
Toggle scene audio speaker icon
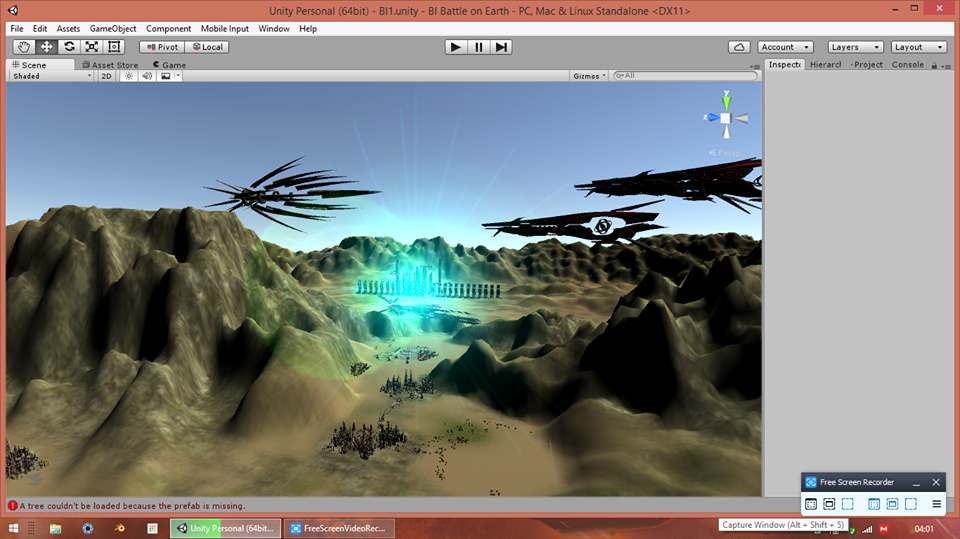[147, 76]
